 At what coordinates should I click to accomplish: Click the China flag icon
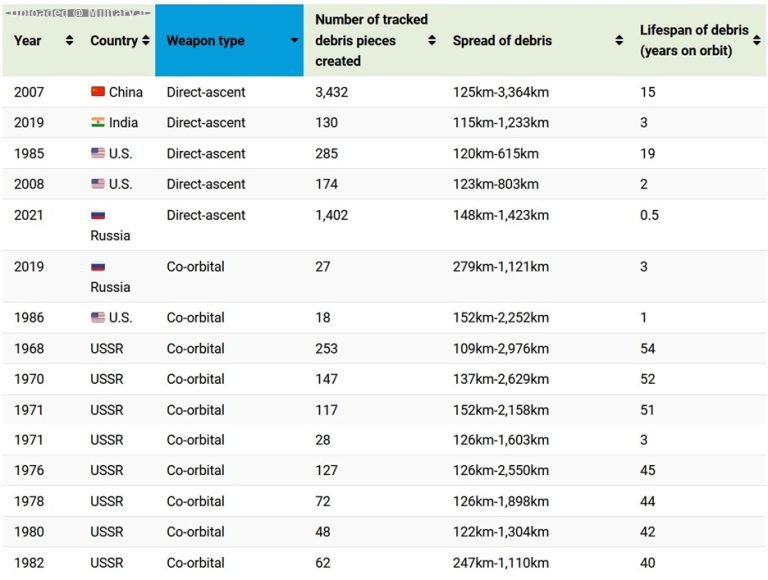point(98,92)
